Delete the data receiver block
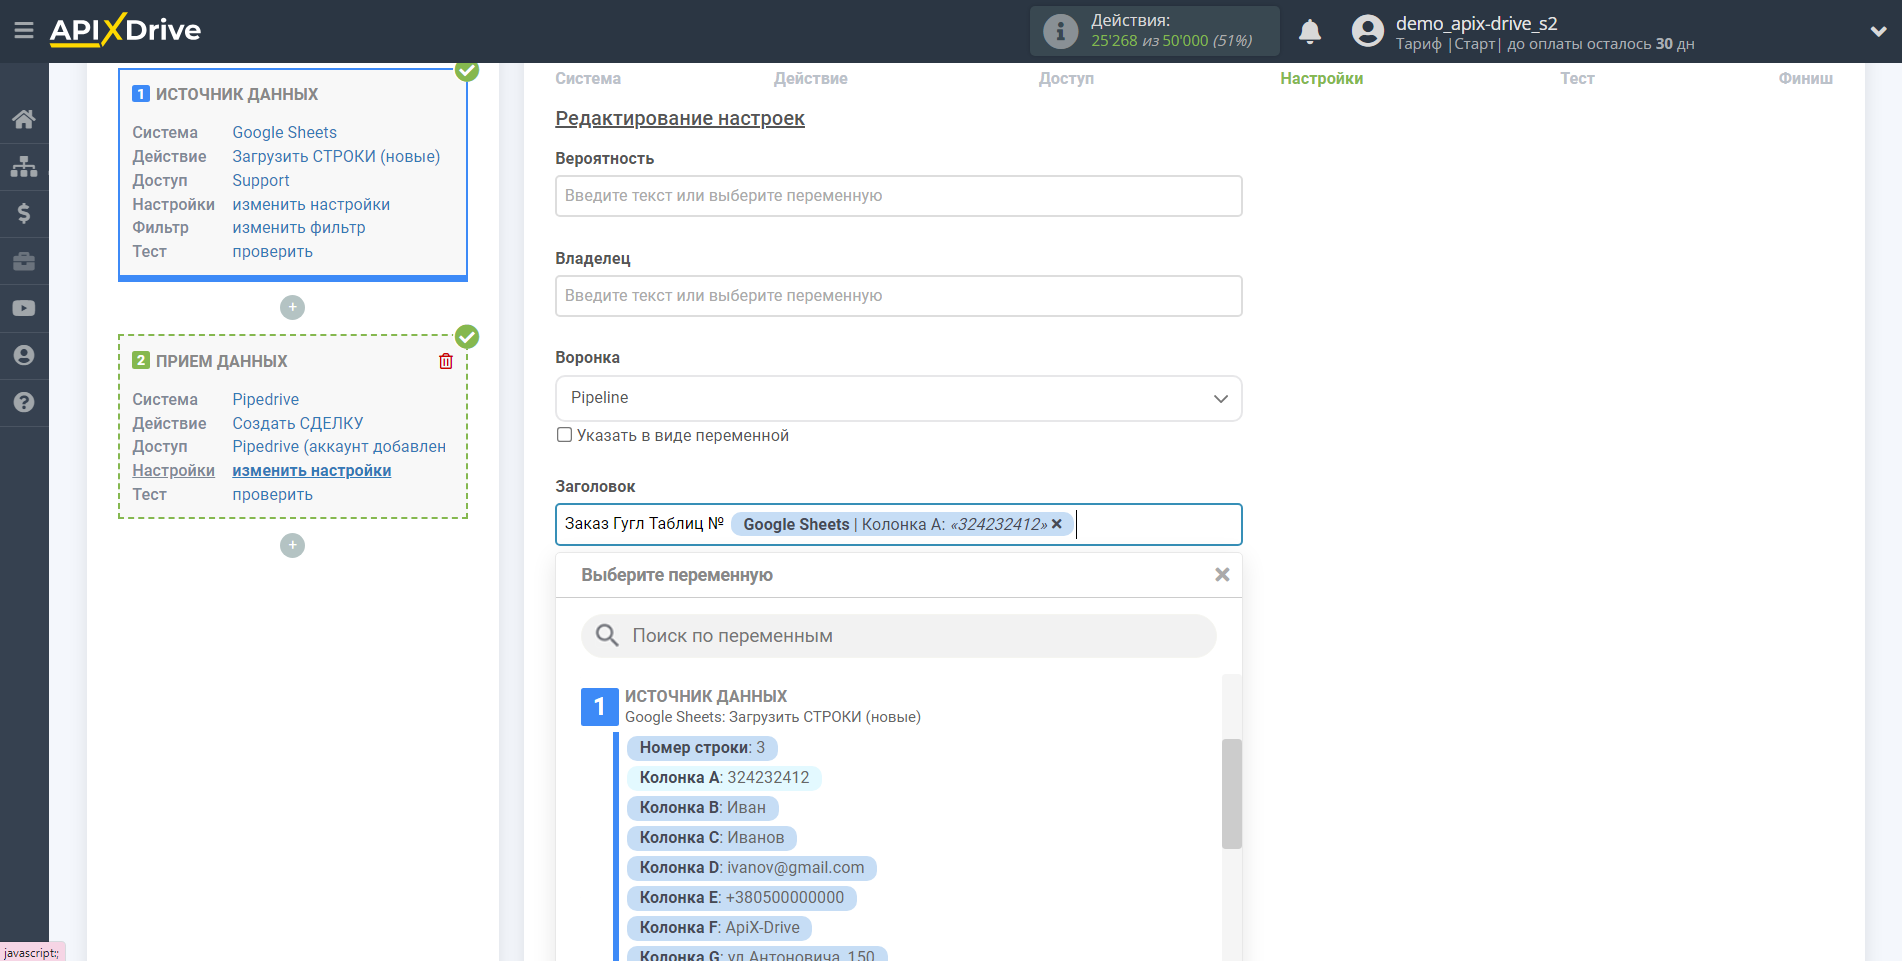 446,361
